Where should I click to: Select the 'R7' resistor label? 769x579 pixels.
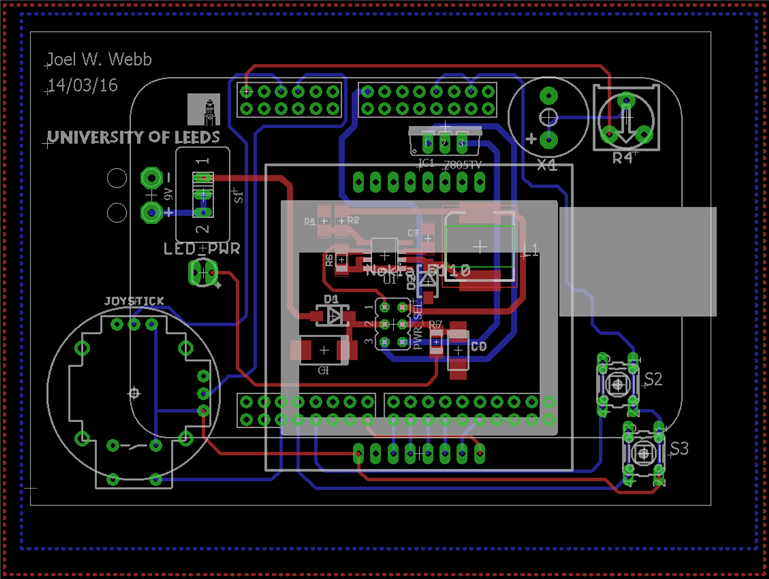436,325
